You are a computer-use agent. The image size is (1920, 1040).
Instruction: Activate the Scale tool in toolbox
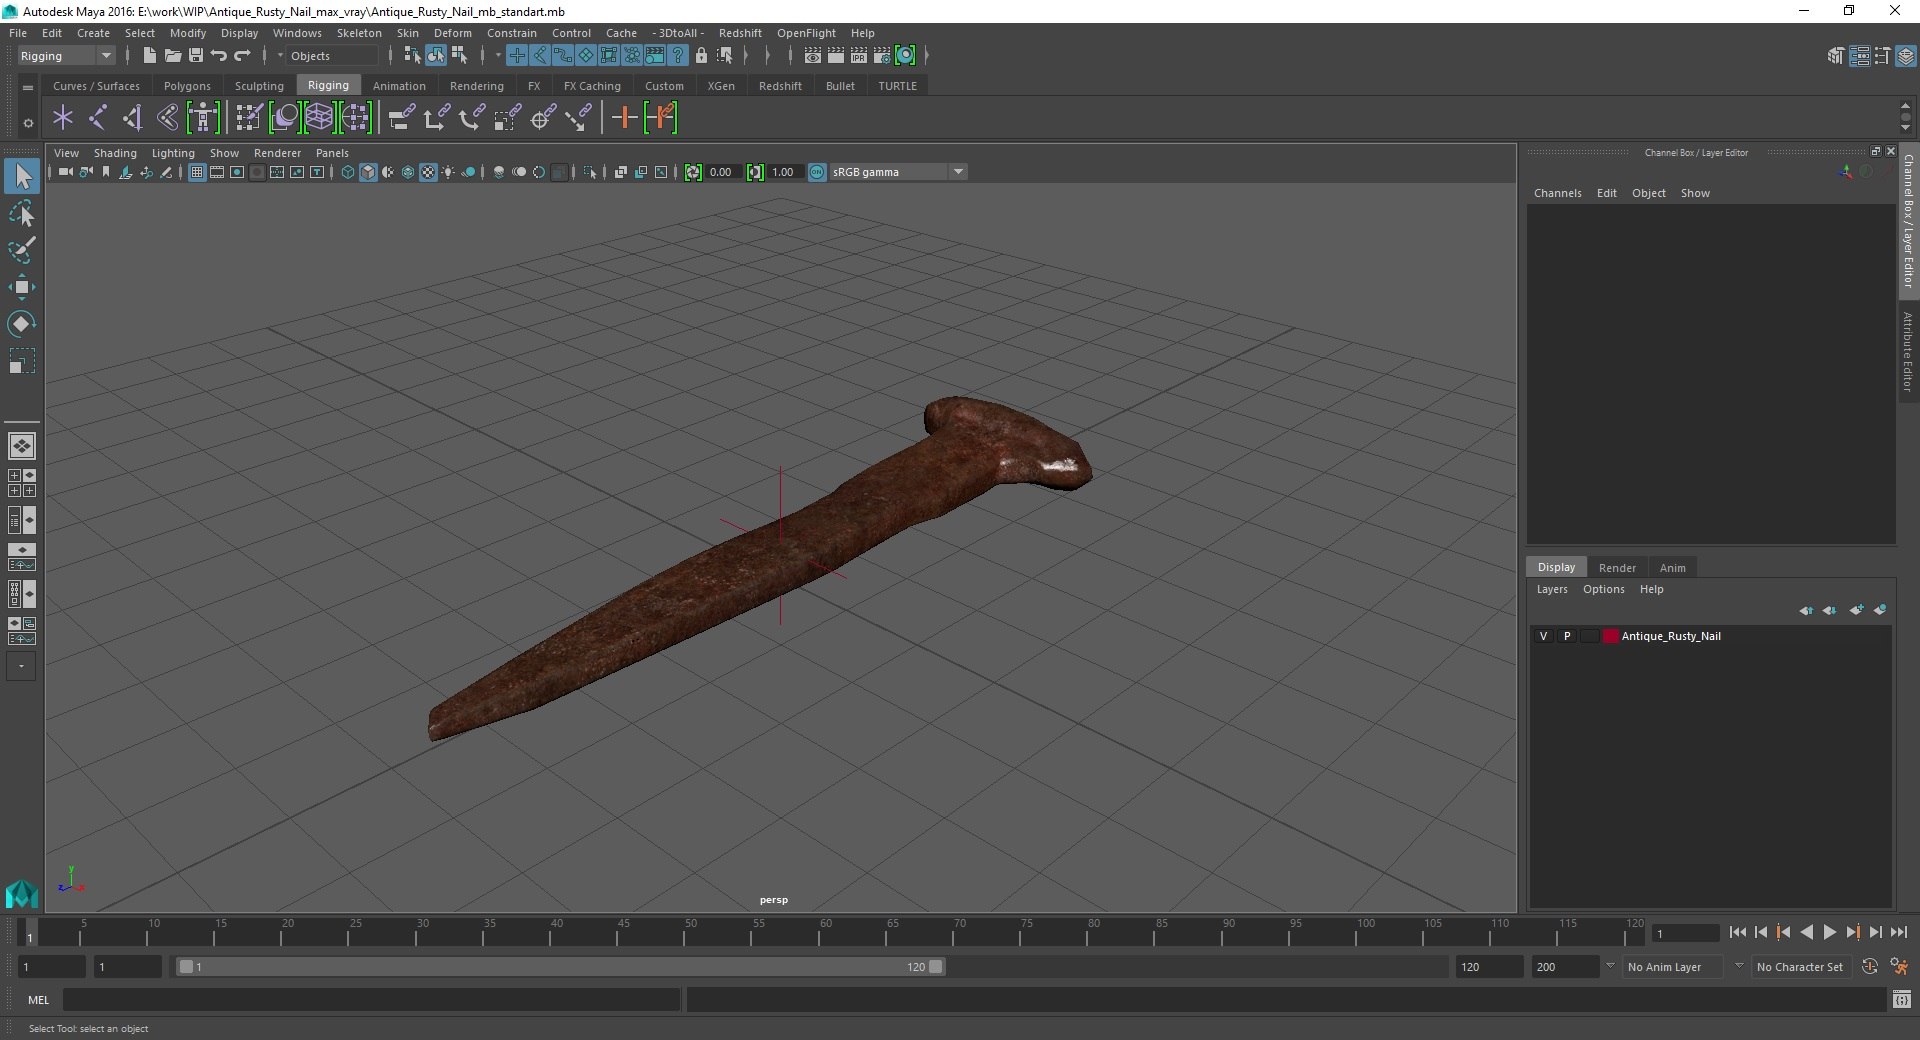[22, 361]
